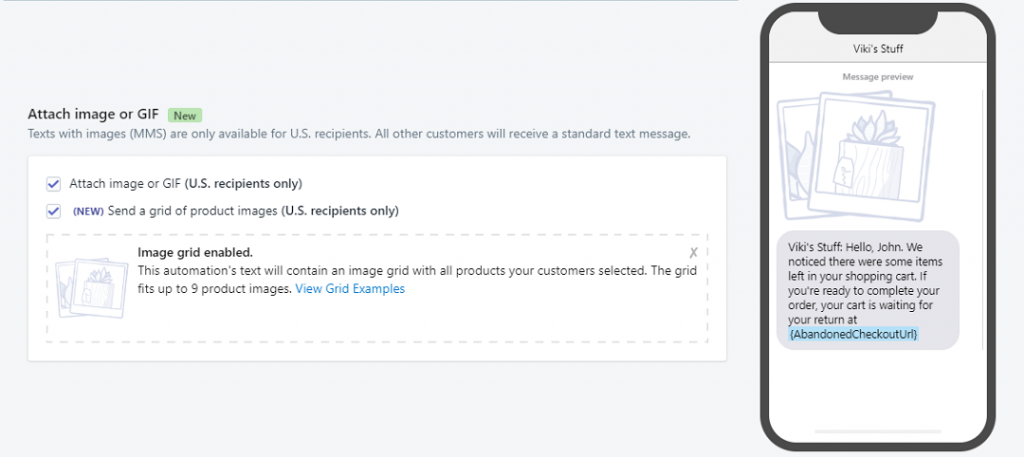Click the Image grid enabled bold title
Screen dimensions: 1024x457
pos(195,253)
